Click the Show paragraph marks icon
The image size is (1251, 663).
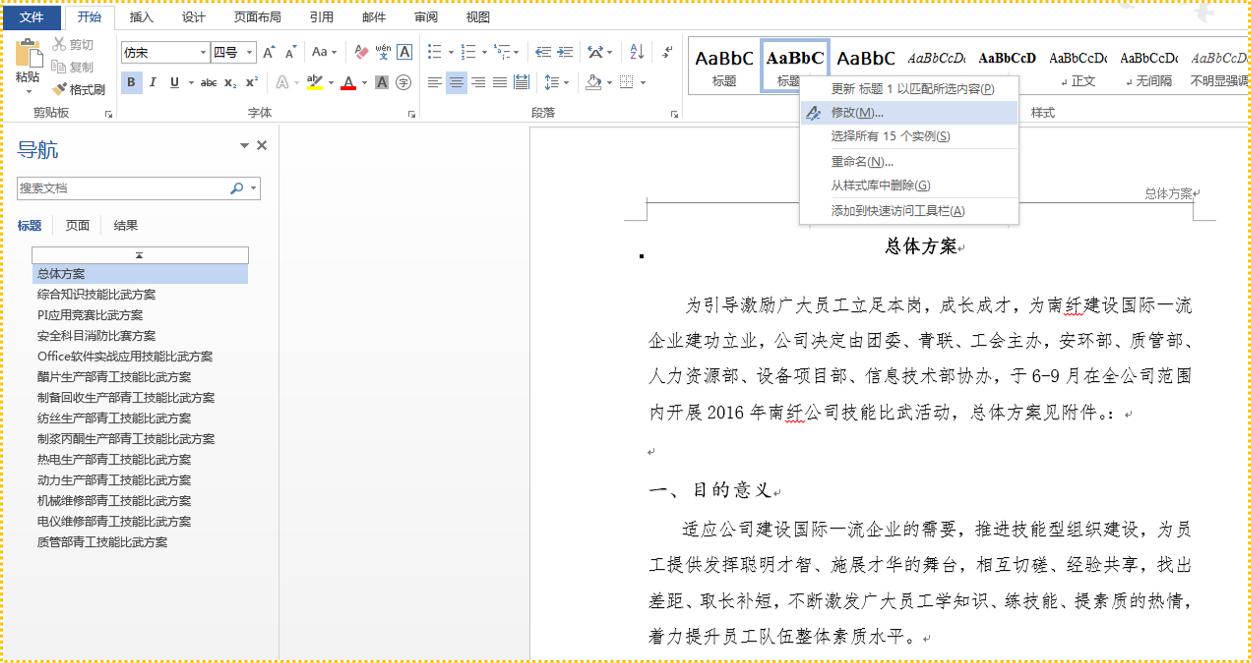coord(667,52)
